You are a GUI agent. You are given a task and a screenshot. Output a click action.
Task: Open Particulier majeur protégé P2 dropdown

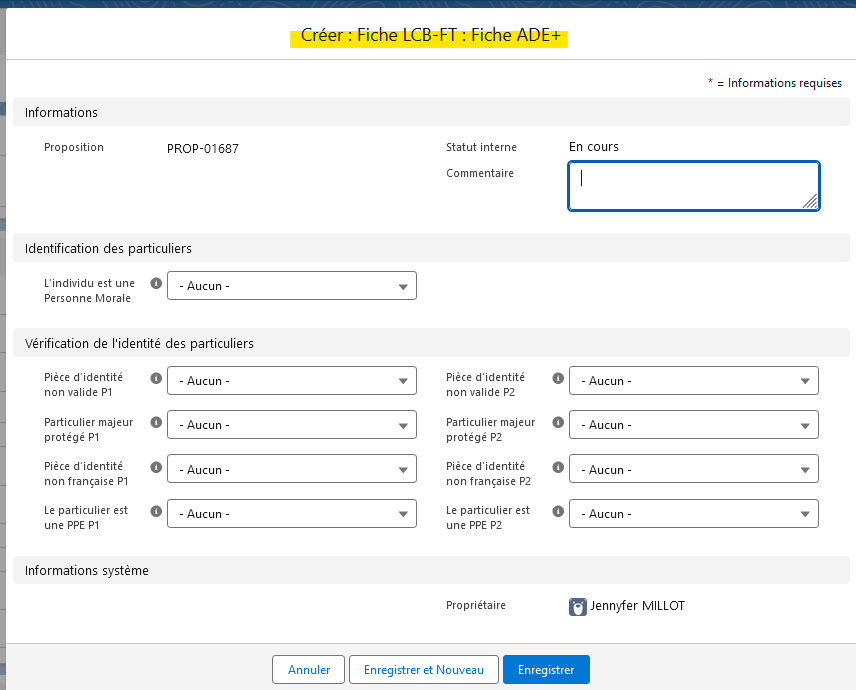pyautogui.click(x=693, y=425)
